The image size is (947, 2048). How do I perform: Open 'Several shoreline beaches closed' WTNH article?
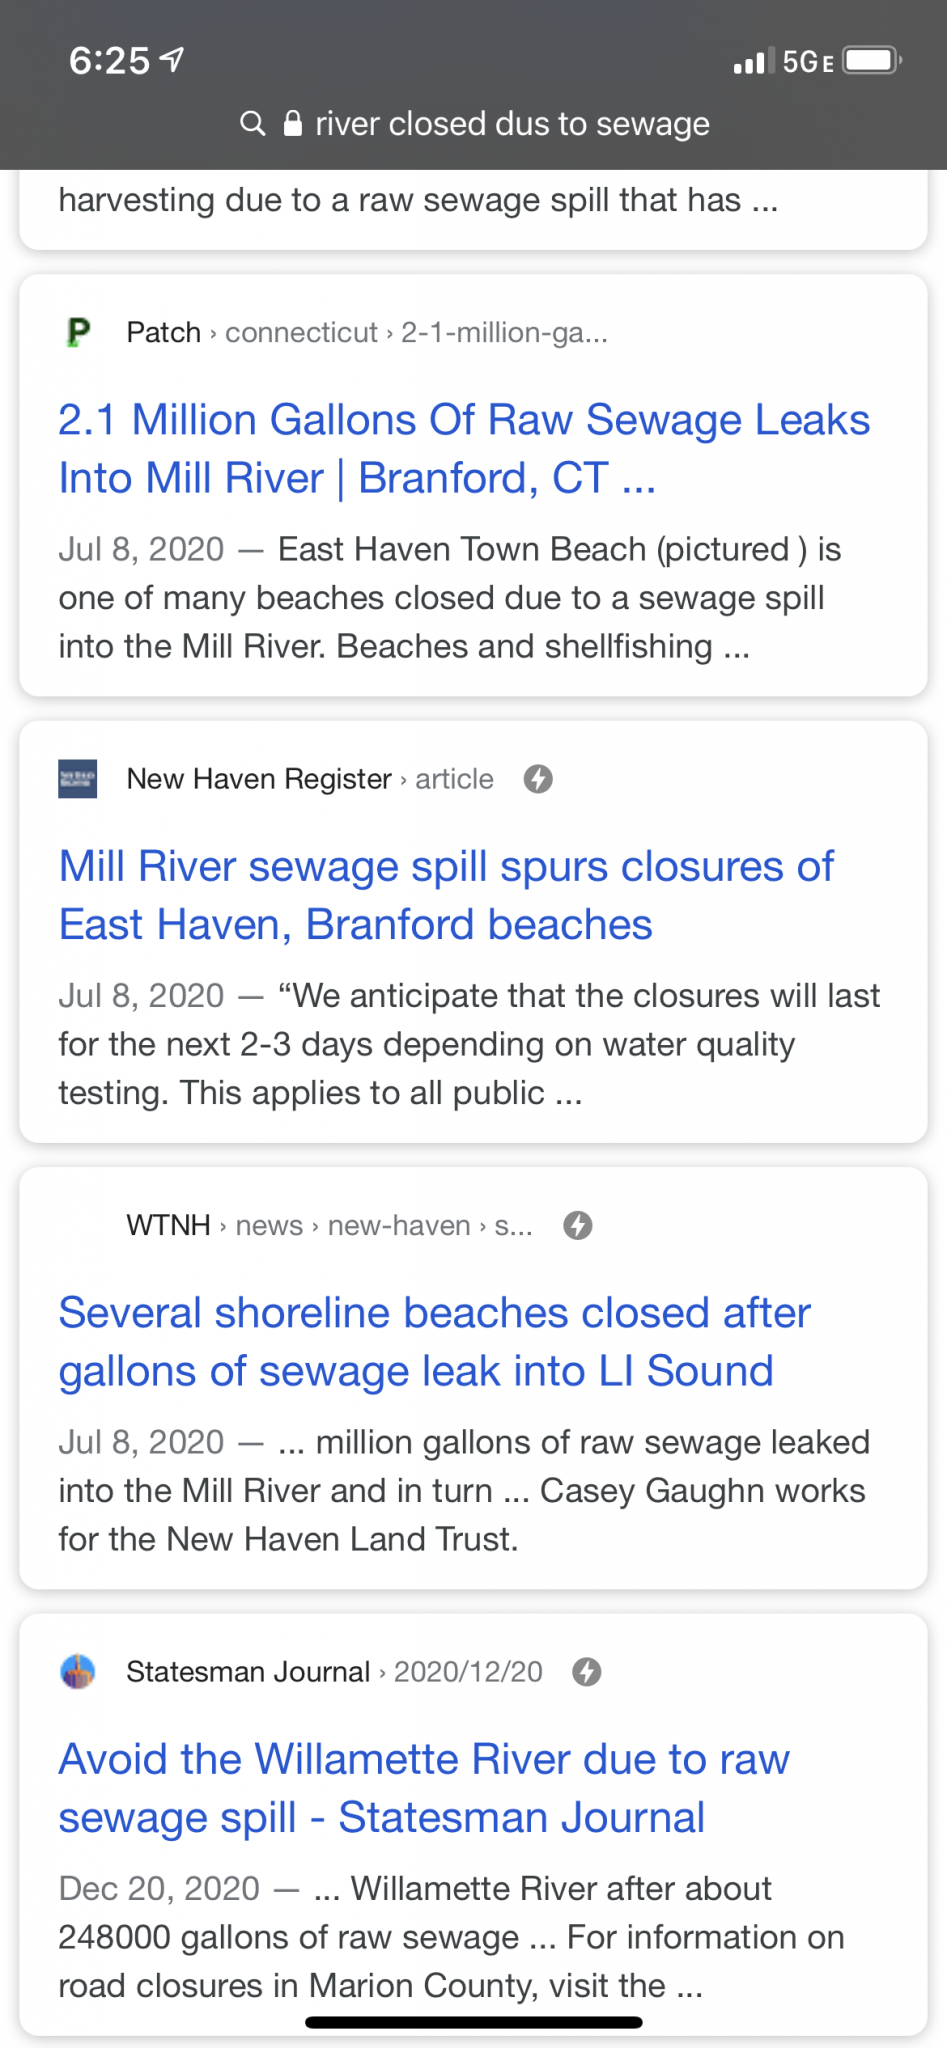click(x=435, y=1341)
